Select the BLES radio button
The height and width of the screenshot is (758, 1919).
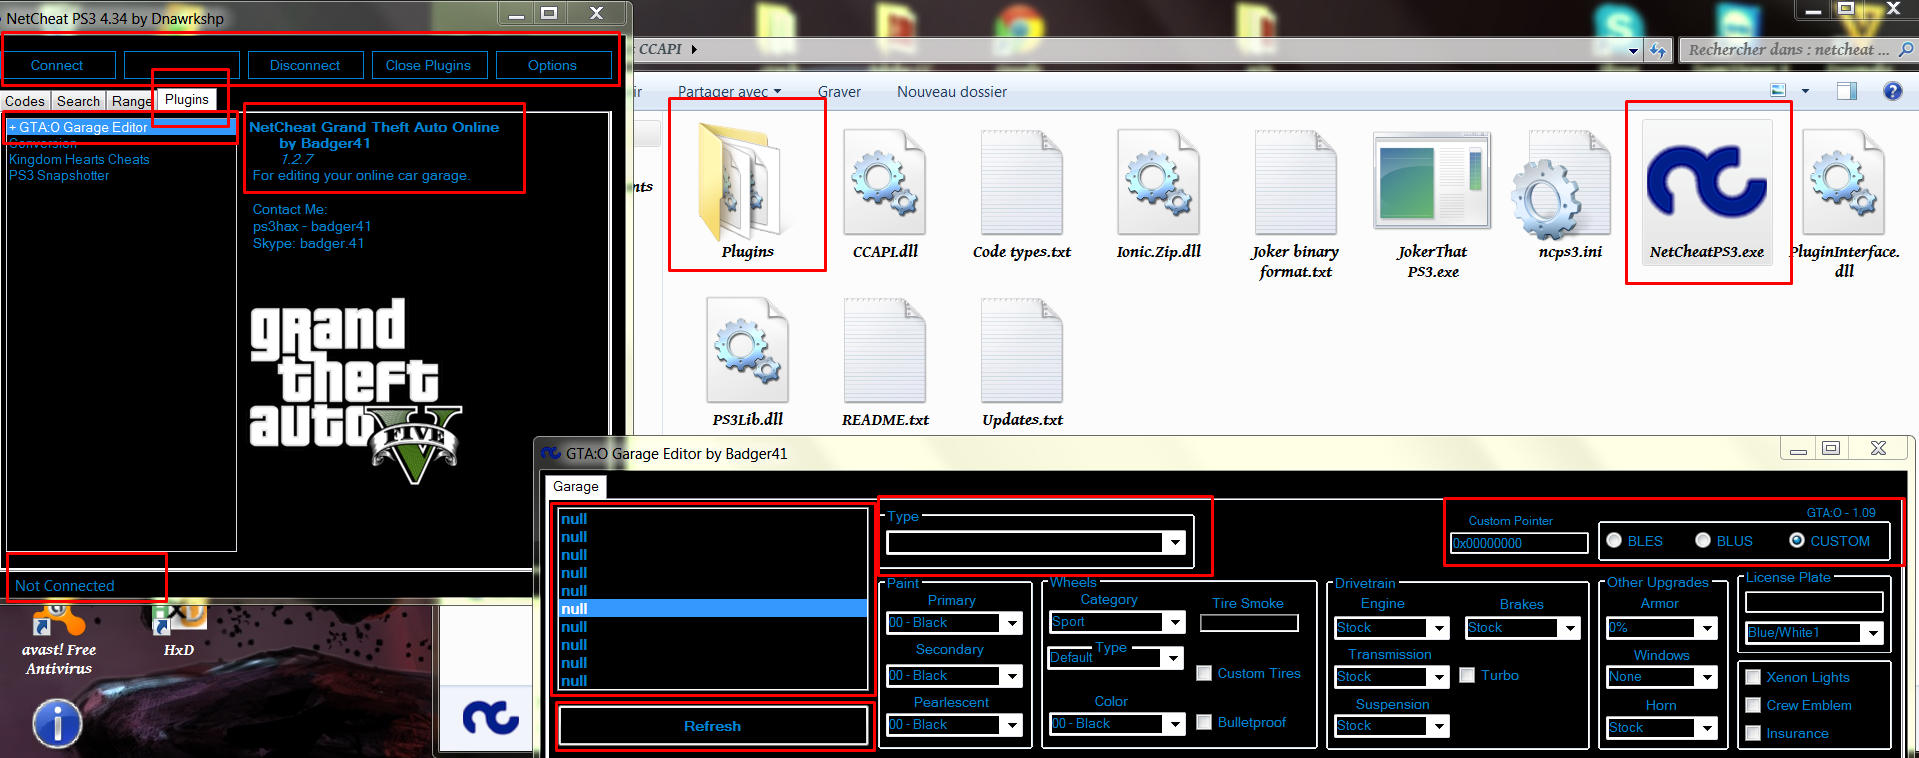point(1614,540)
